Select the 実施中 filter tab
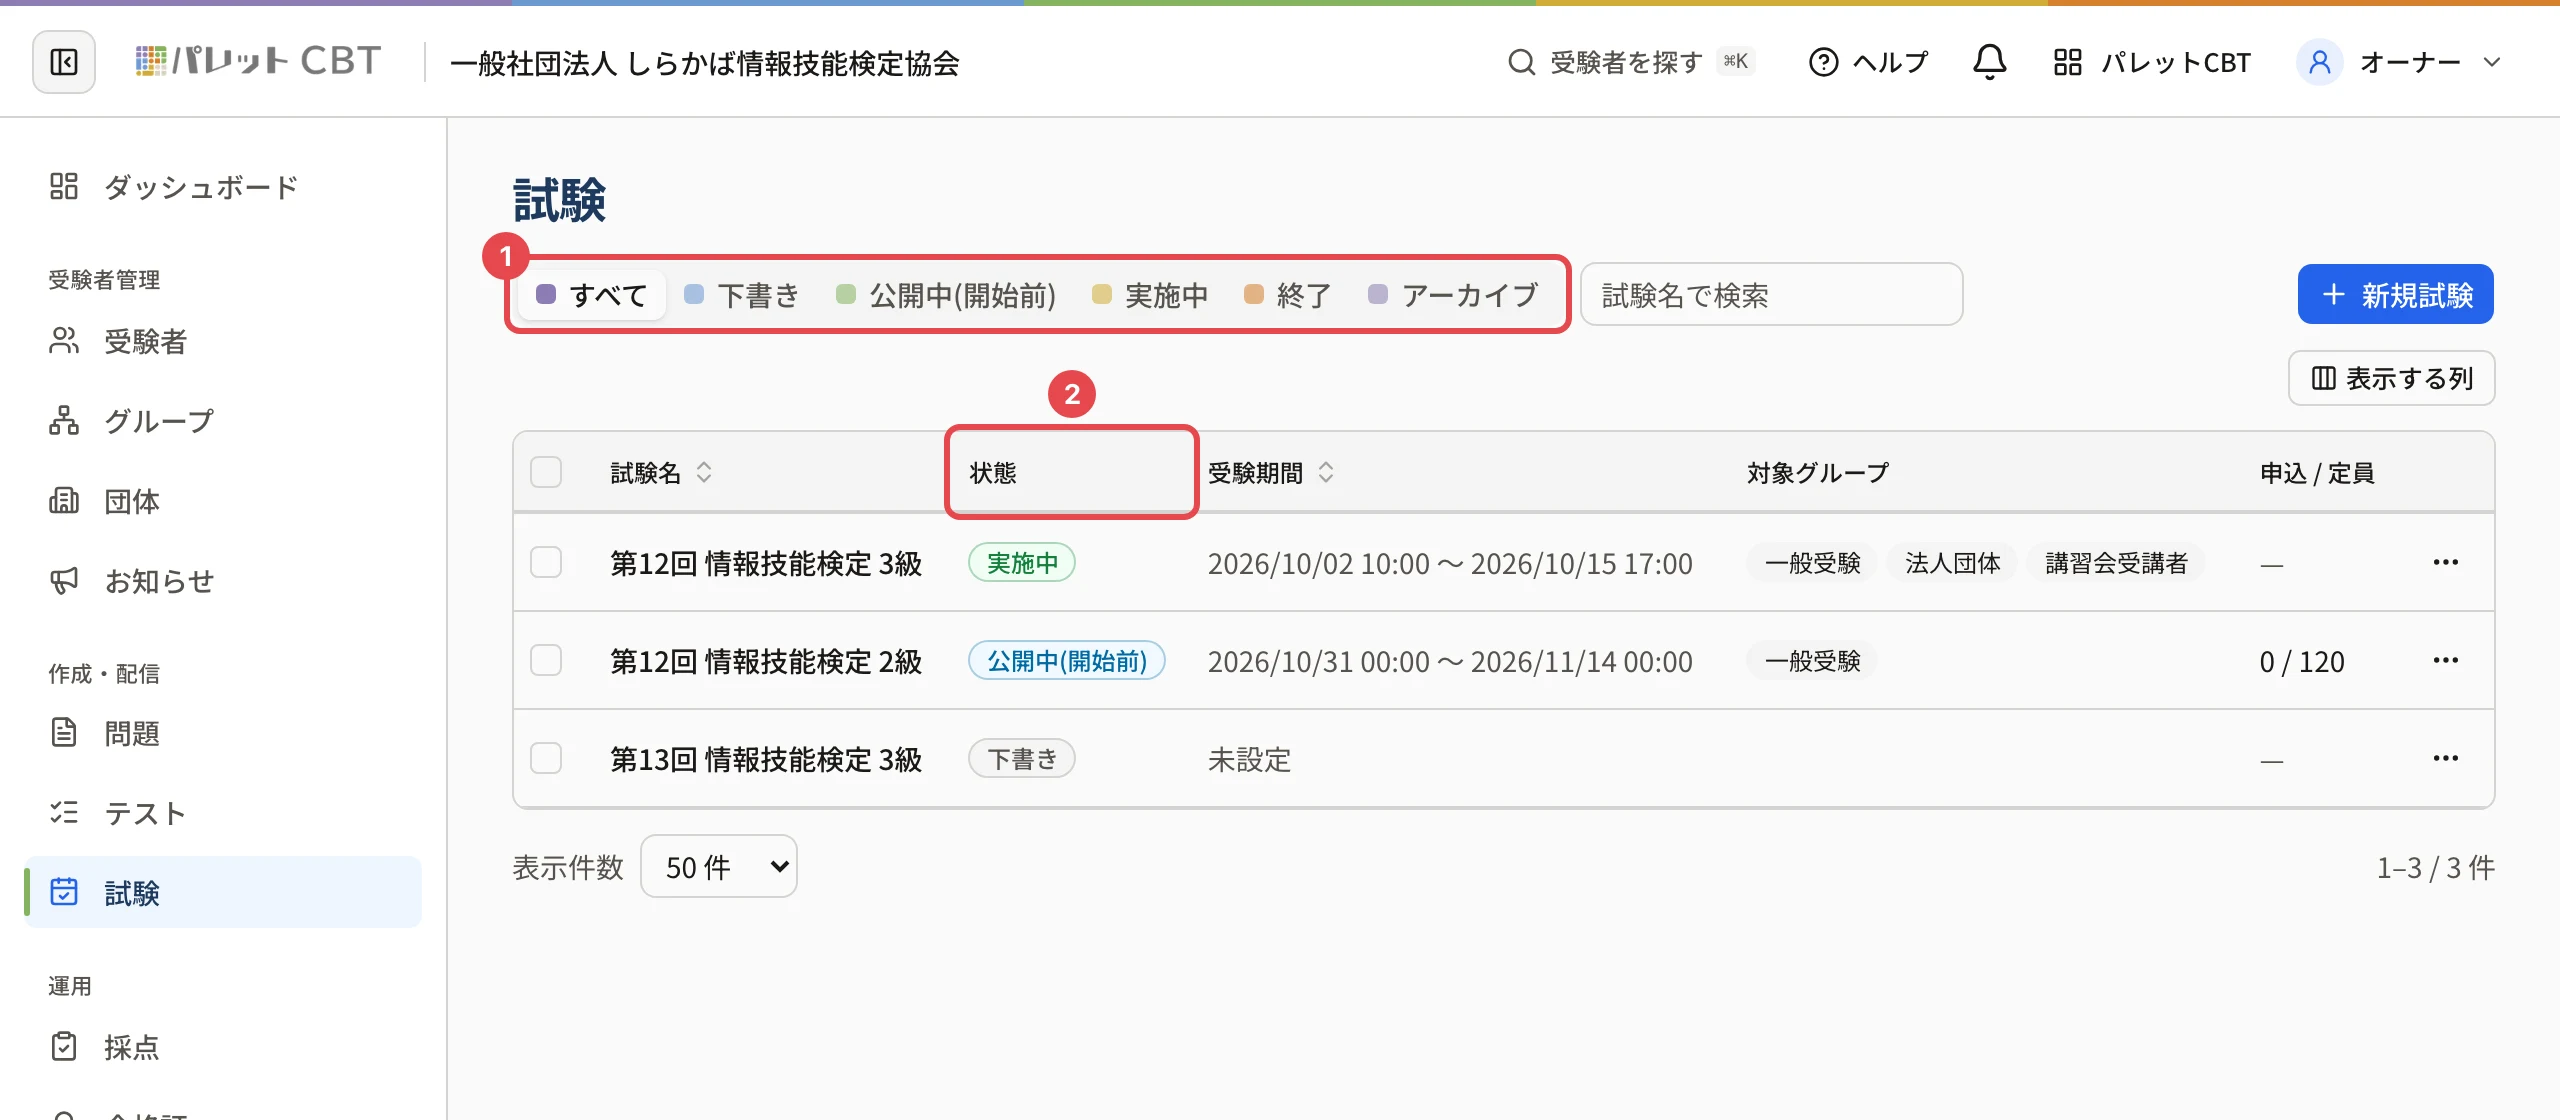The image size is (2560, 1120). 1150,295
